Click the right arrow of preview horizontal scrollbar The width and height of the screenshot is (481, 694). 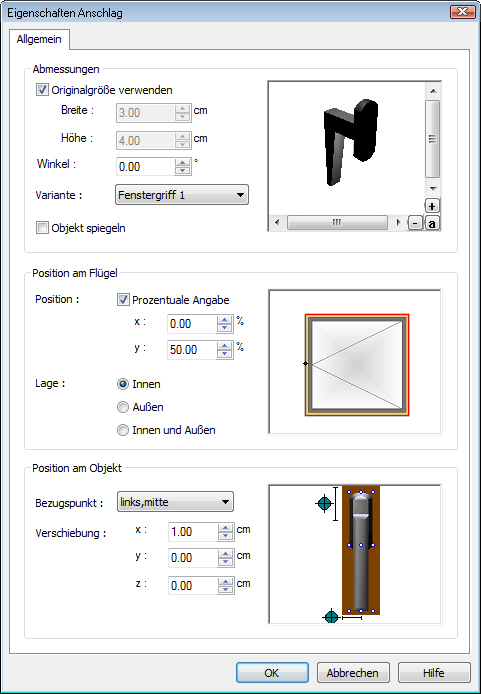click(x=398, y=222)
